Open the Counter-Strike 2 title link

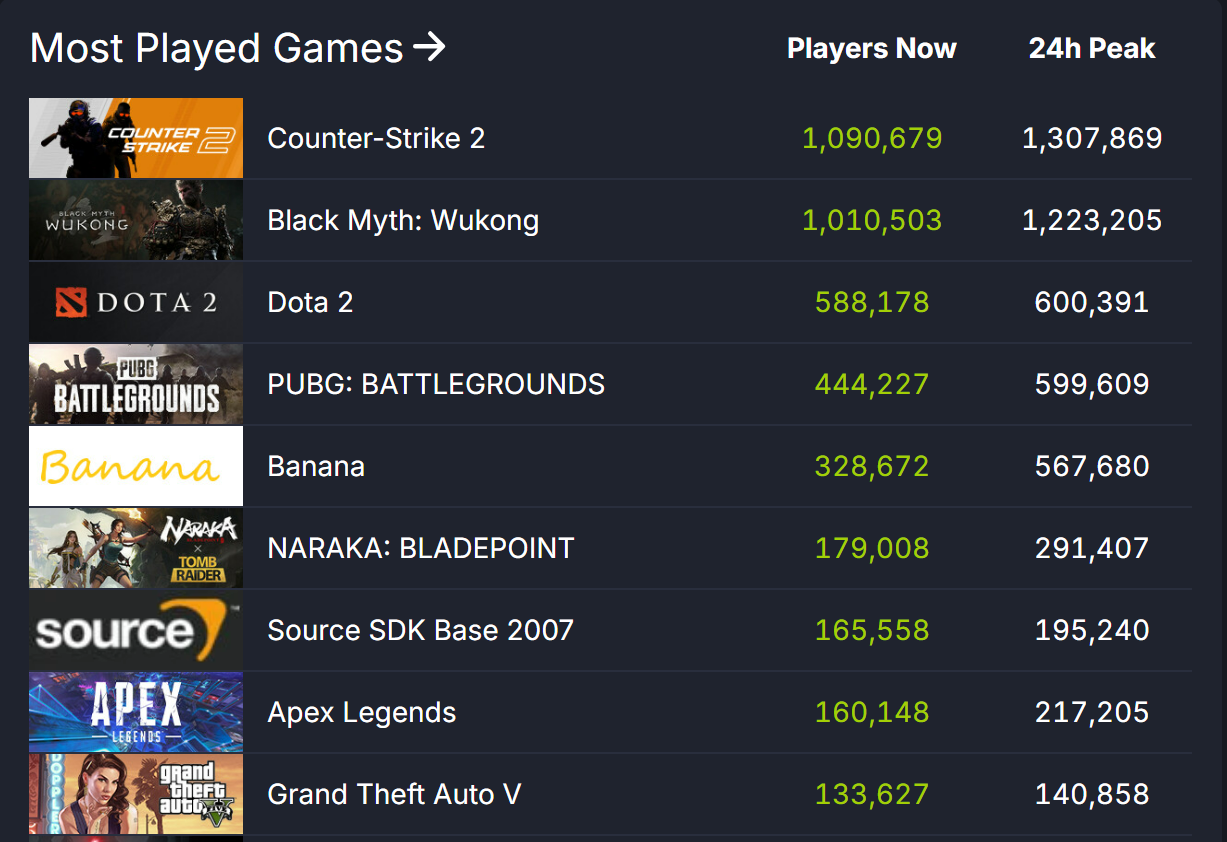[376, 138]
